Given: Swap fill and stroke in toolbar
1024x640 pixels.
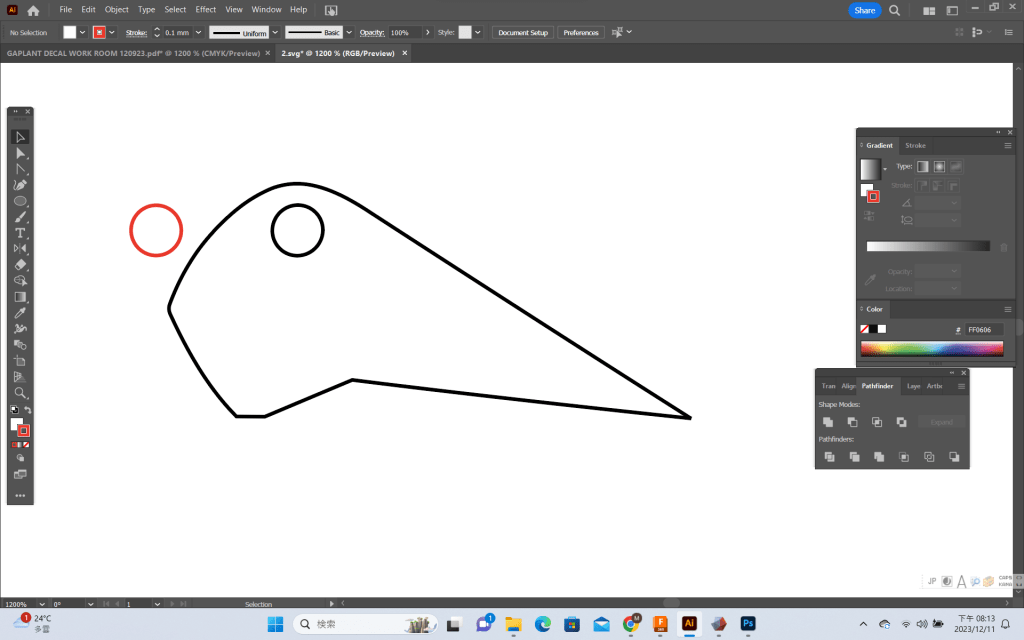Looking at the screenshot, I should [28, 409].
